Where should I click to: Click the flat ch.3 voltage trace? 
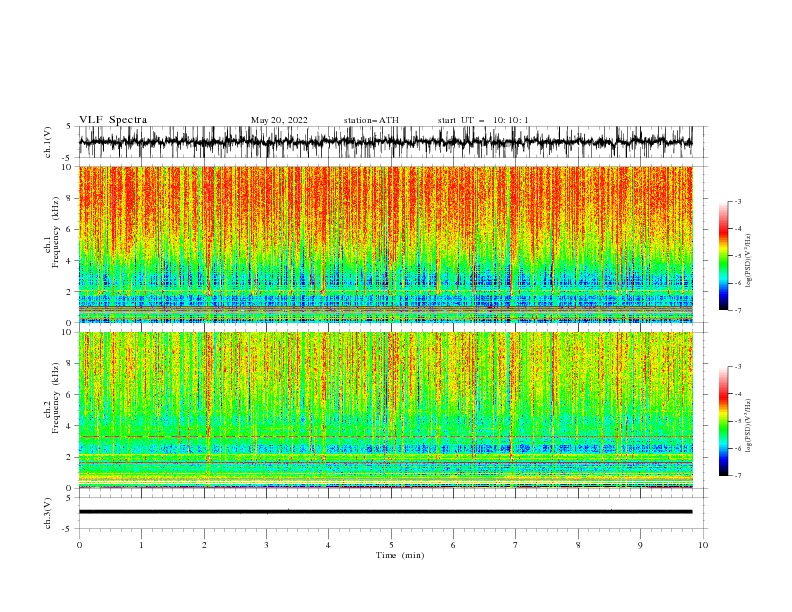point(385,512)
